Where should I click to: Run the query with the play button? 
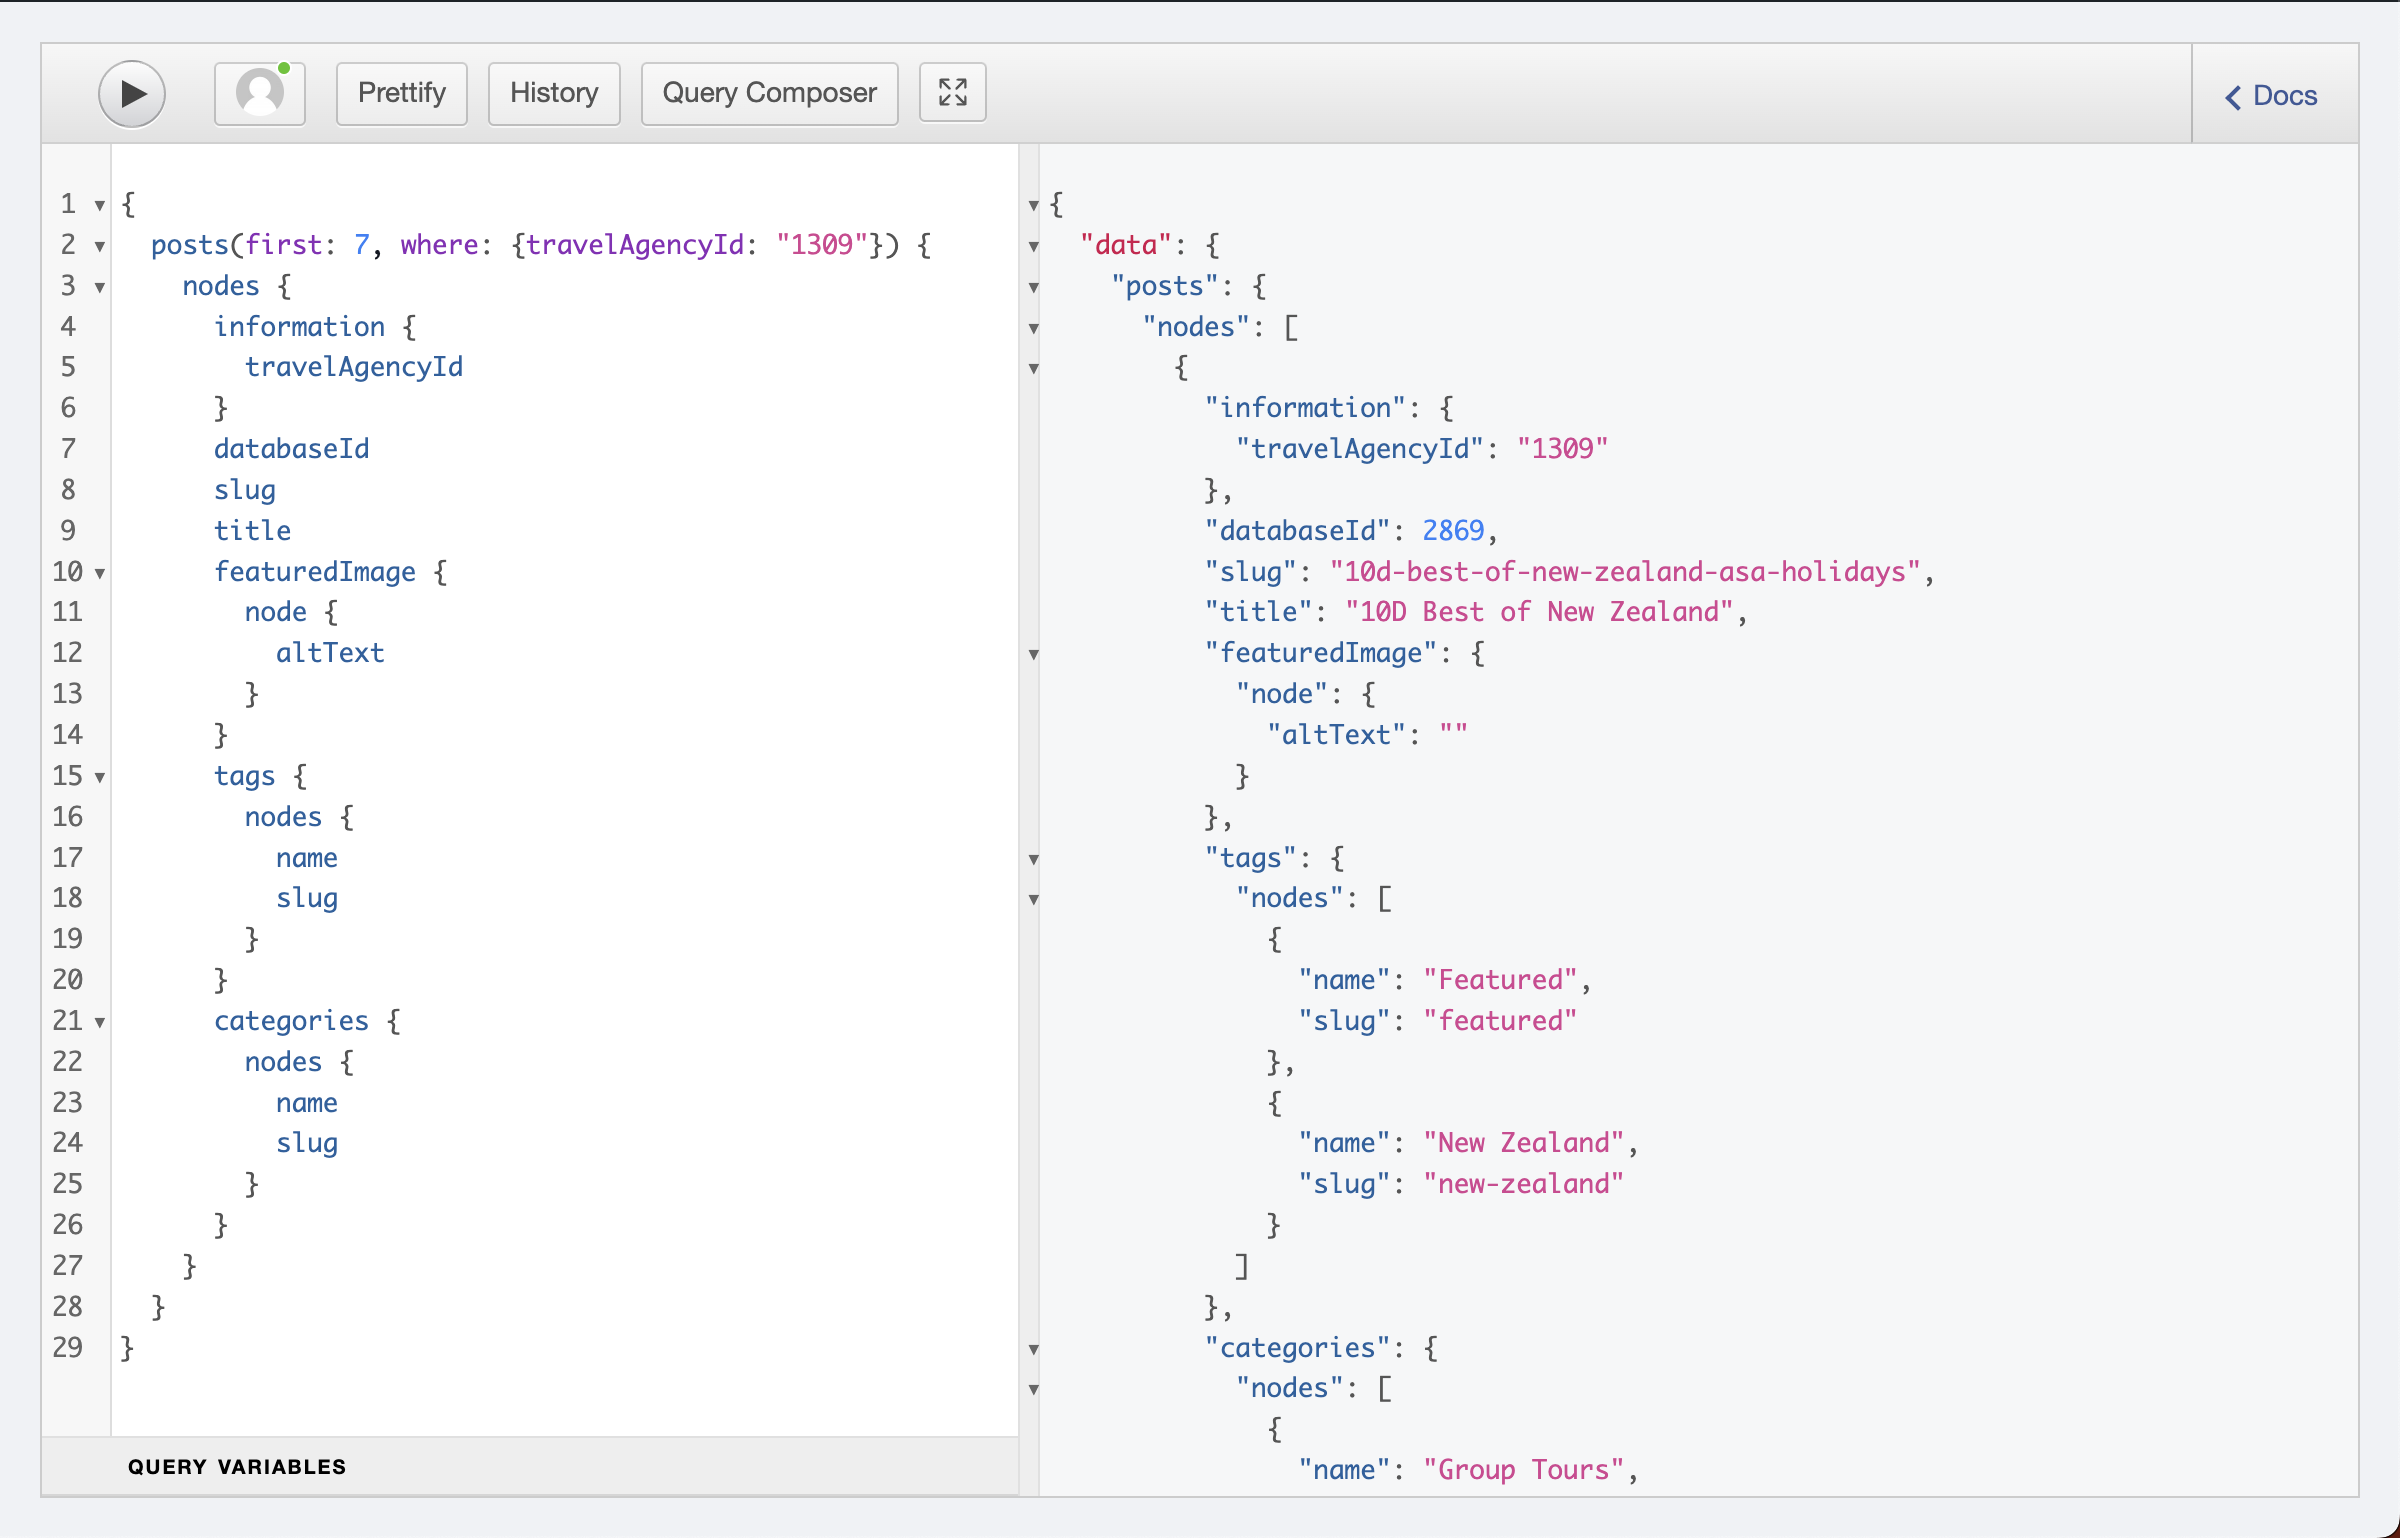[x=132, y=94]
